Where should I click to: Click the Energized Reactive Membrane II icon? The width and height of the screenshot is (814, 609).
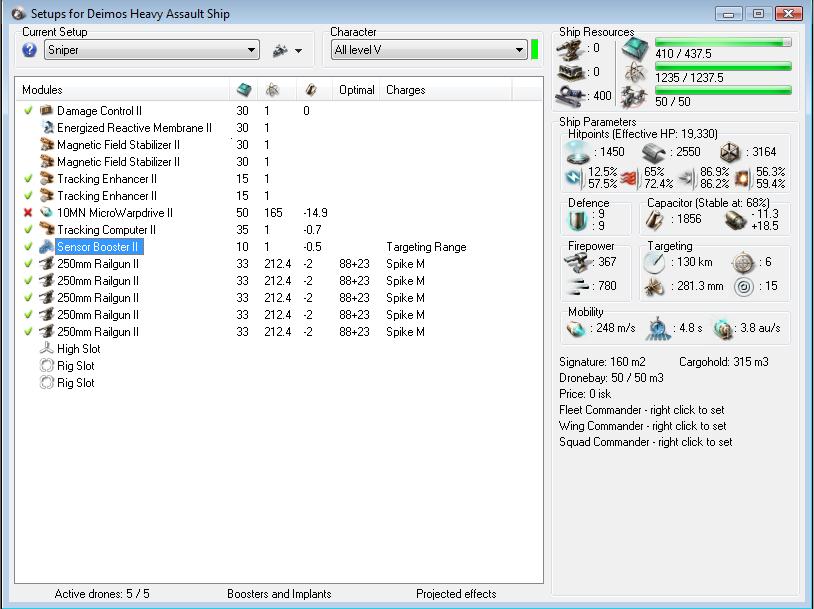(x=47, y=127)
